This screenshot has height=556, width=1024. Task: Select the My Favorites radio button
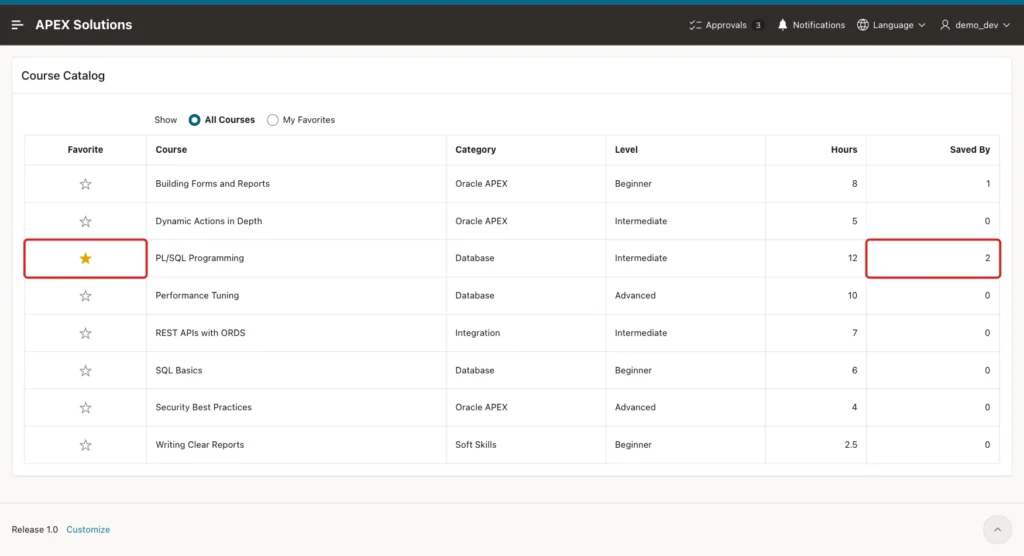(x=272, y=120)
